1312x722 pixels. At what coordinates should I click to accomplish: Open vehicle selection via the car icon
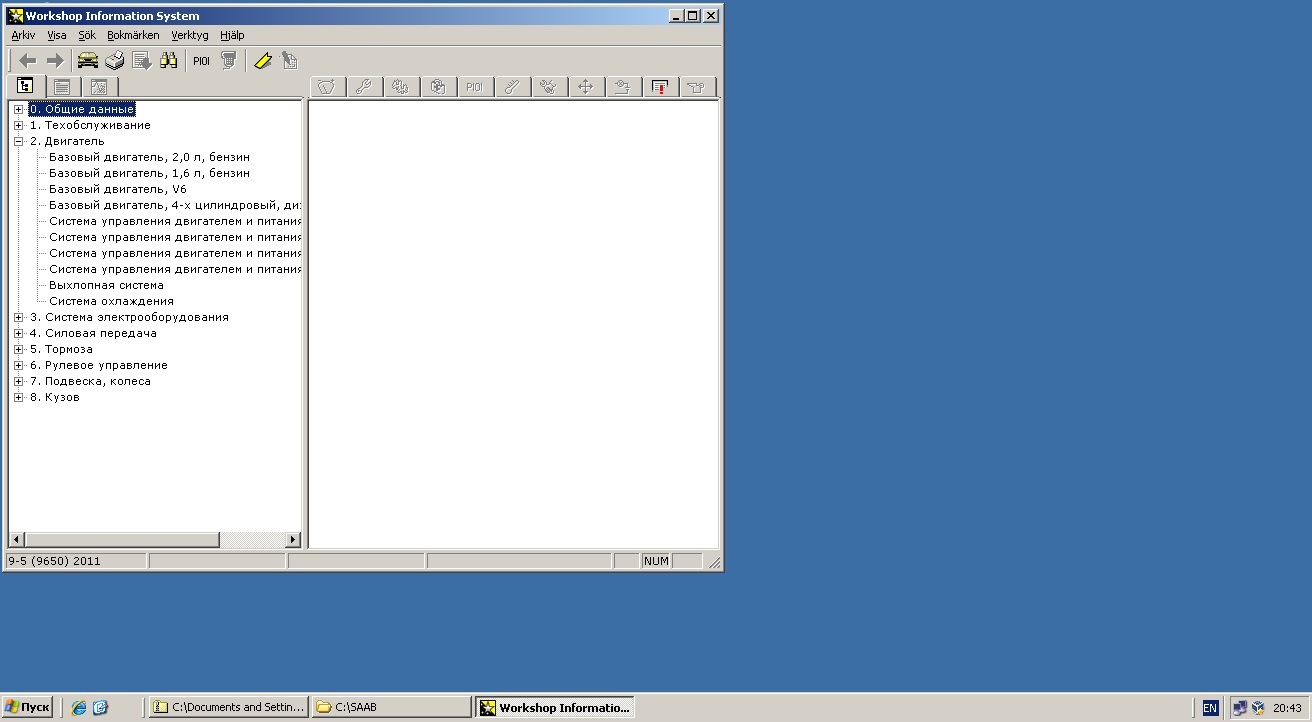click(x=88, y=61)
